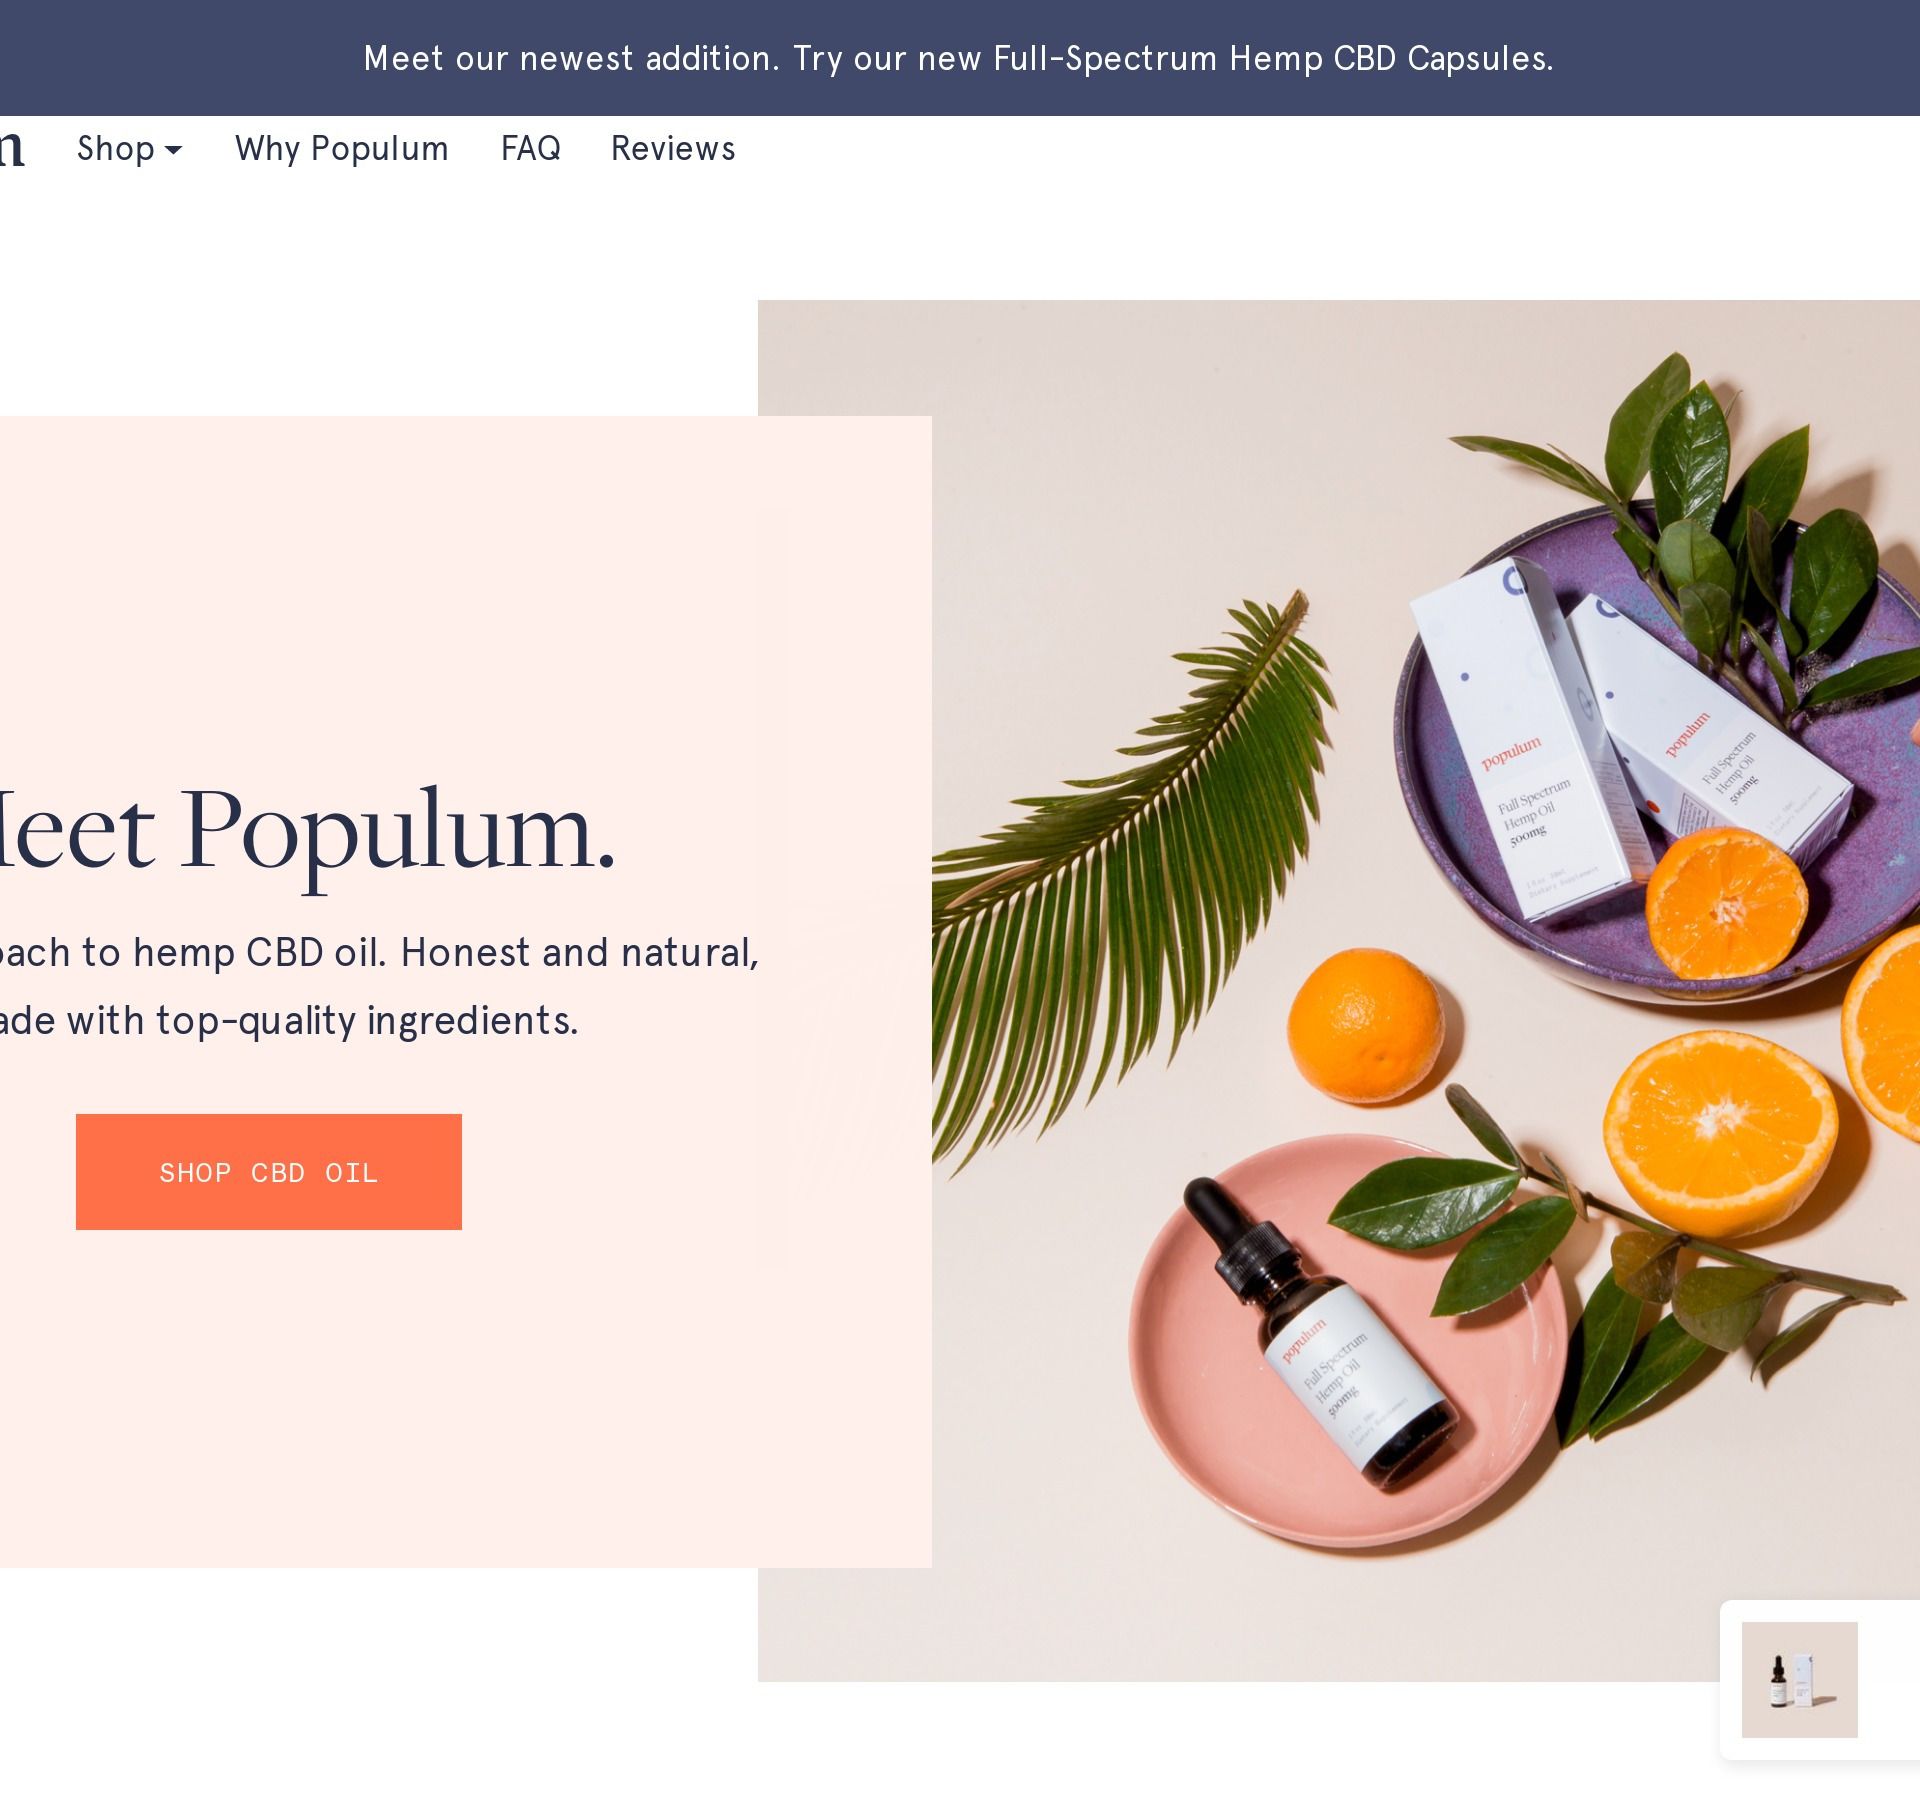Open the Why Populum page
The height and width of the screenshot is (1800, 1920).
(x=341, y=149)
